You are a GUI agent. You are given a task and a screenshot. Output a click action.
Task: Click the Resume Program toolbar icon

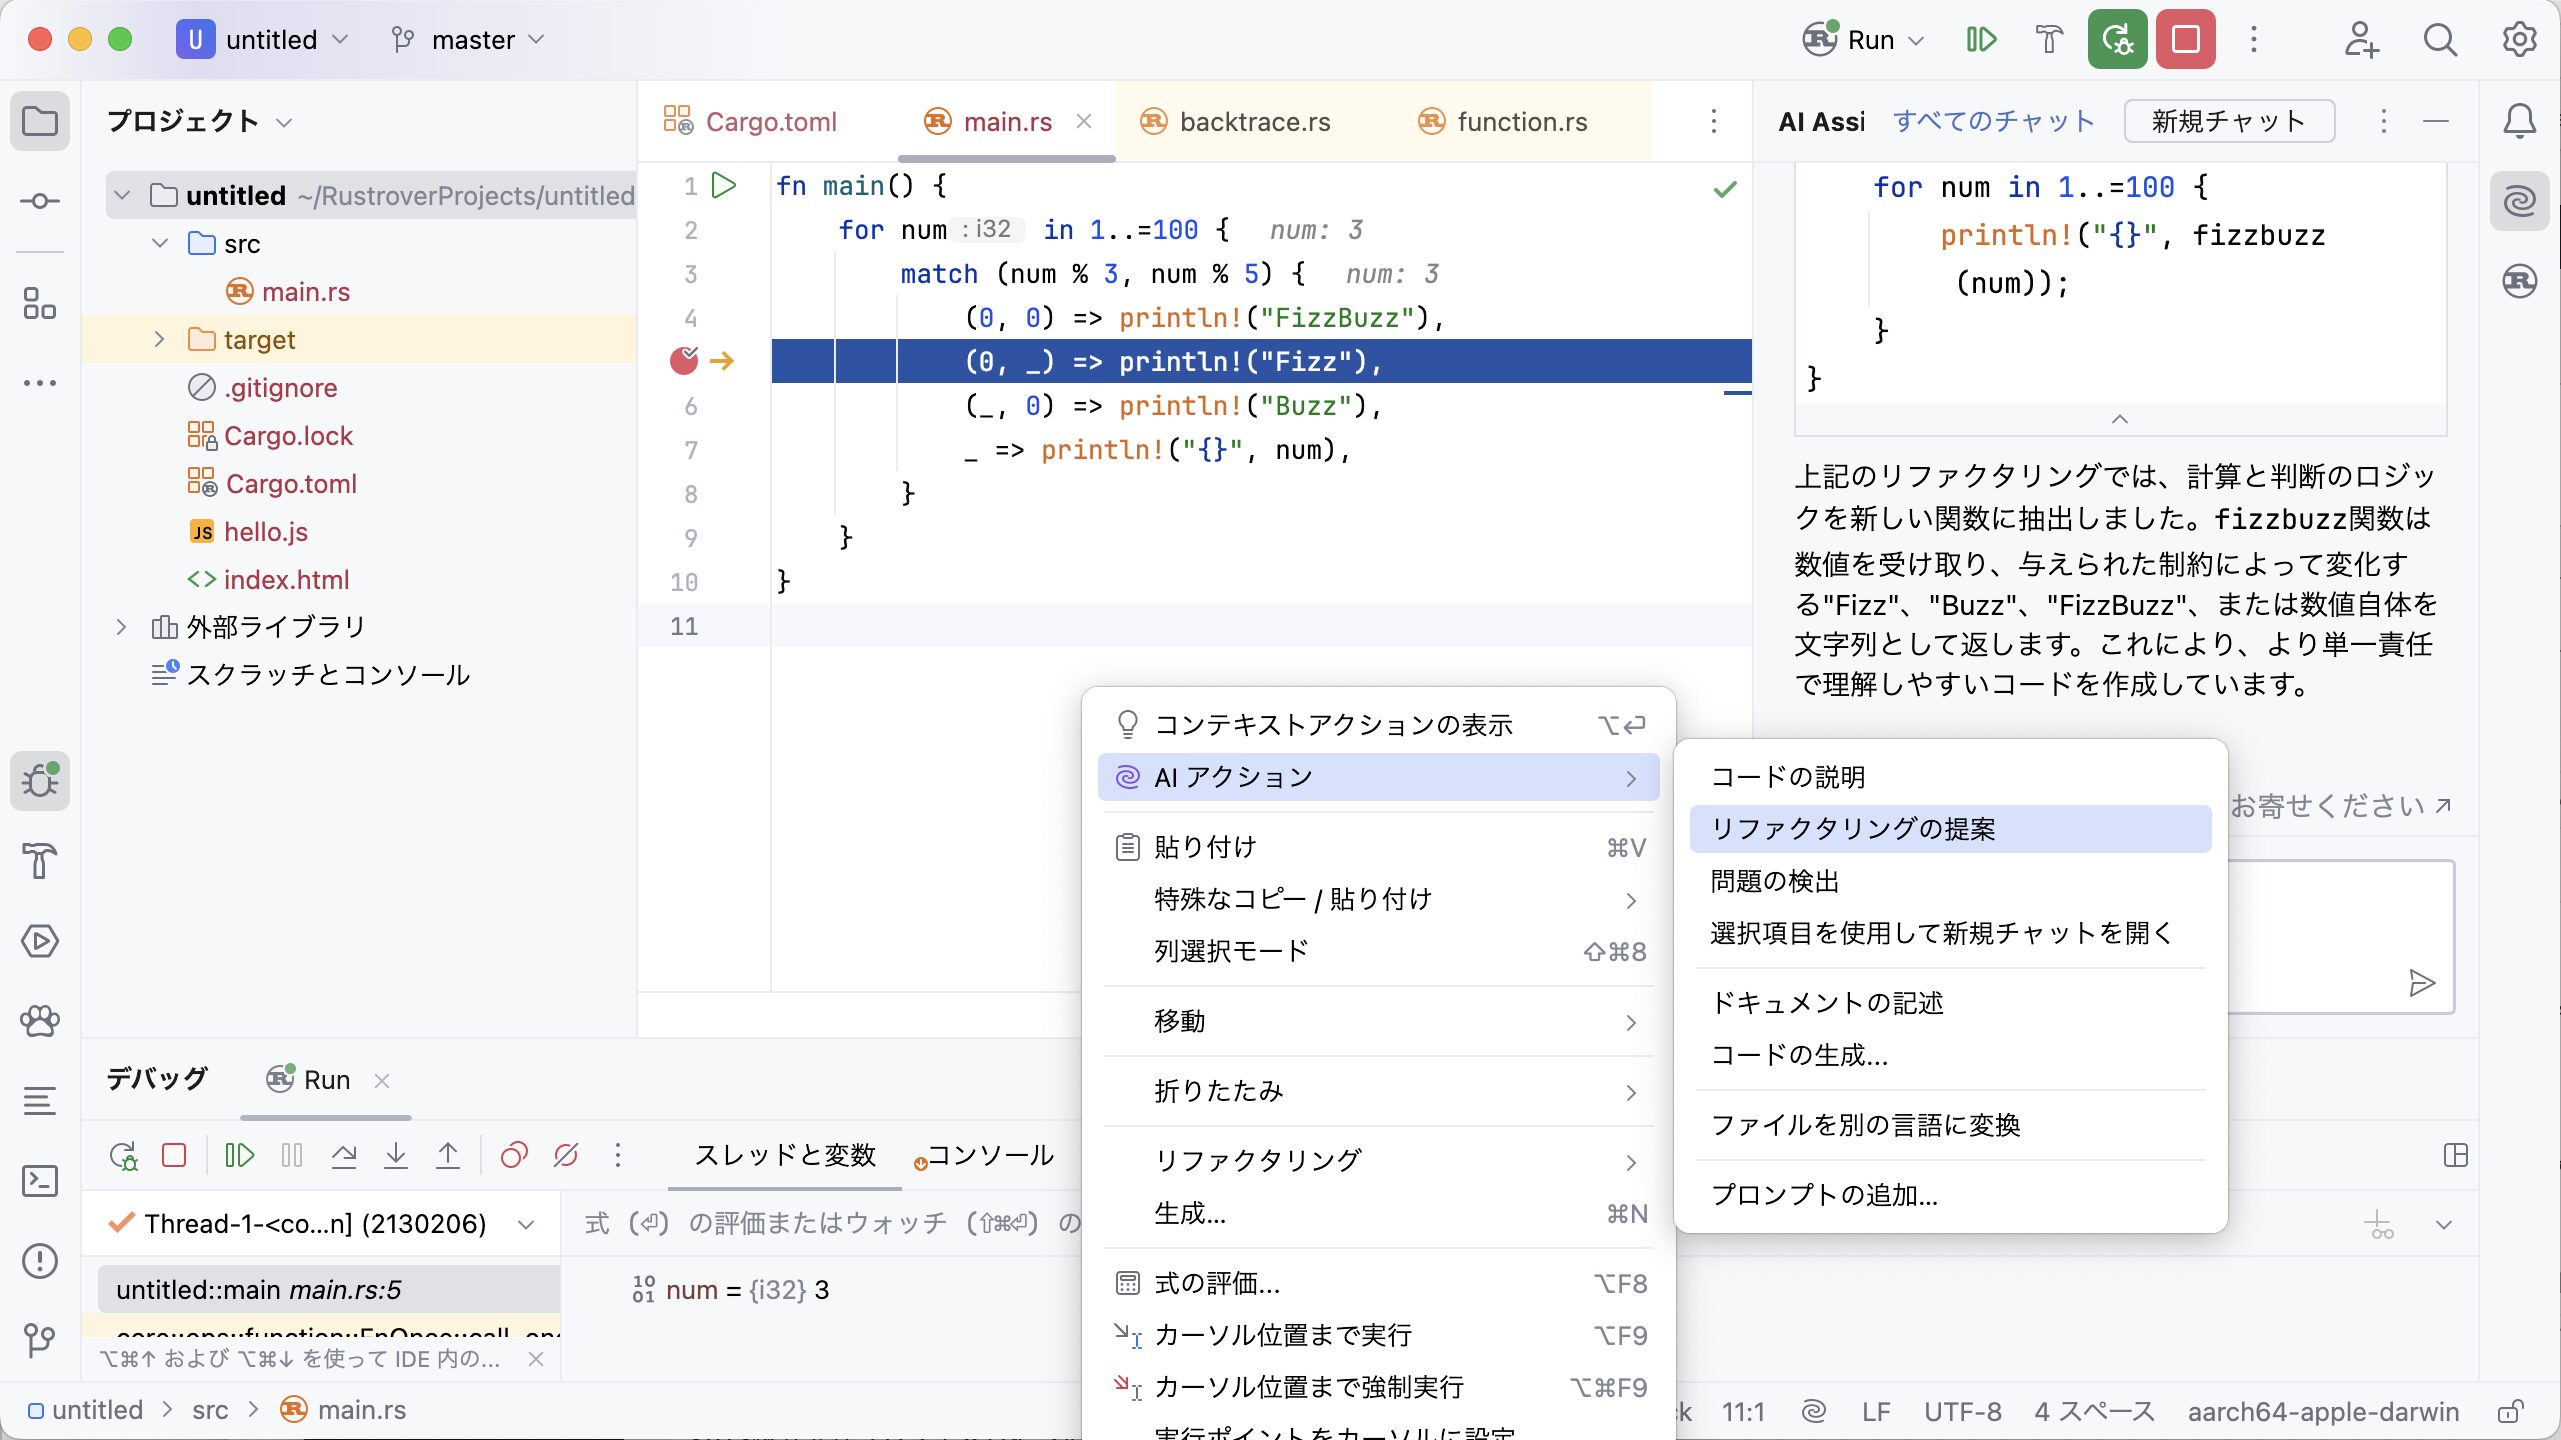click(1980, 40)
